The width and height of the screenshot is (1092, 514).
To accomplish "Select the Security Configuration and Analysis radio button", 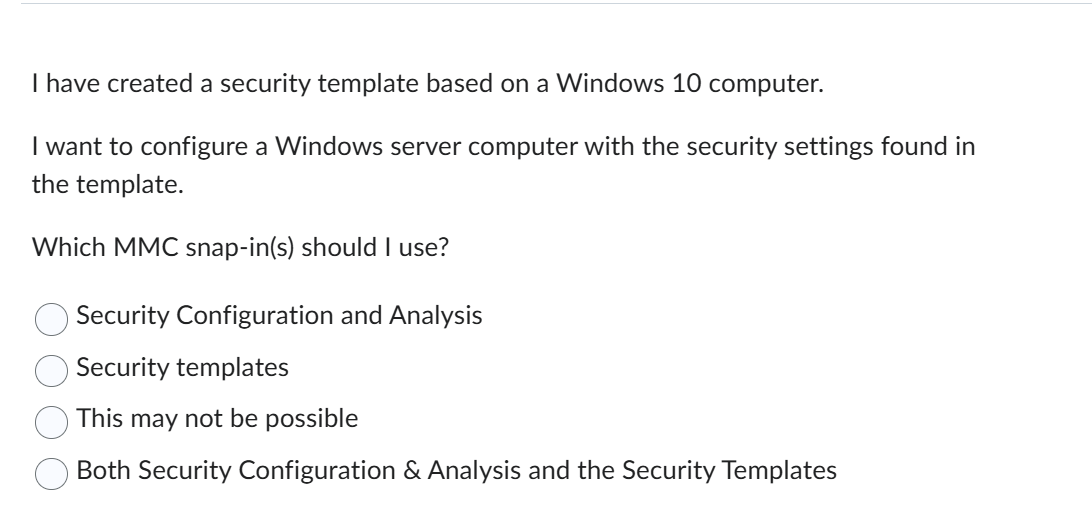I will click(x=52, y=319).
